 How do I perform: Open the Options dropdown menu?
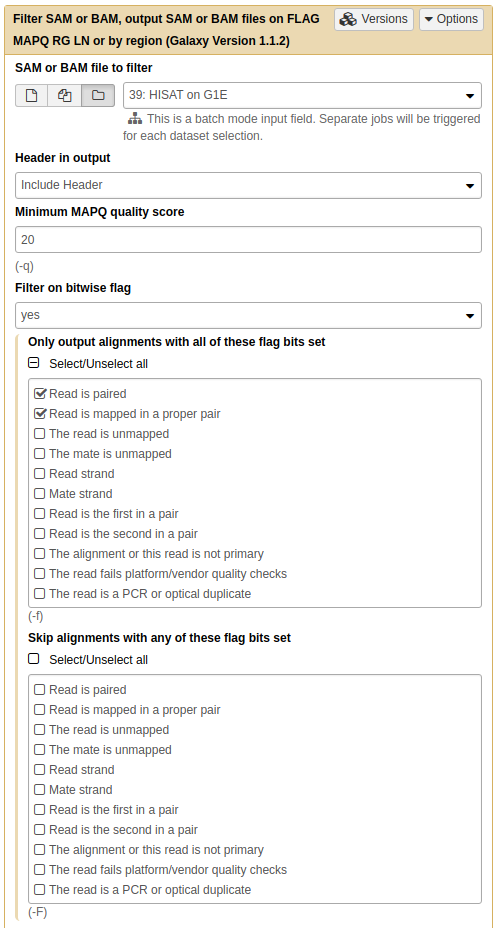[452, 19]
